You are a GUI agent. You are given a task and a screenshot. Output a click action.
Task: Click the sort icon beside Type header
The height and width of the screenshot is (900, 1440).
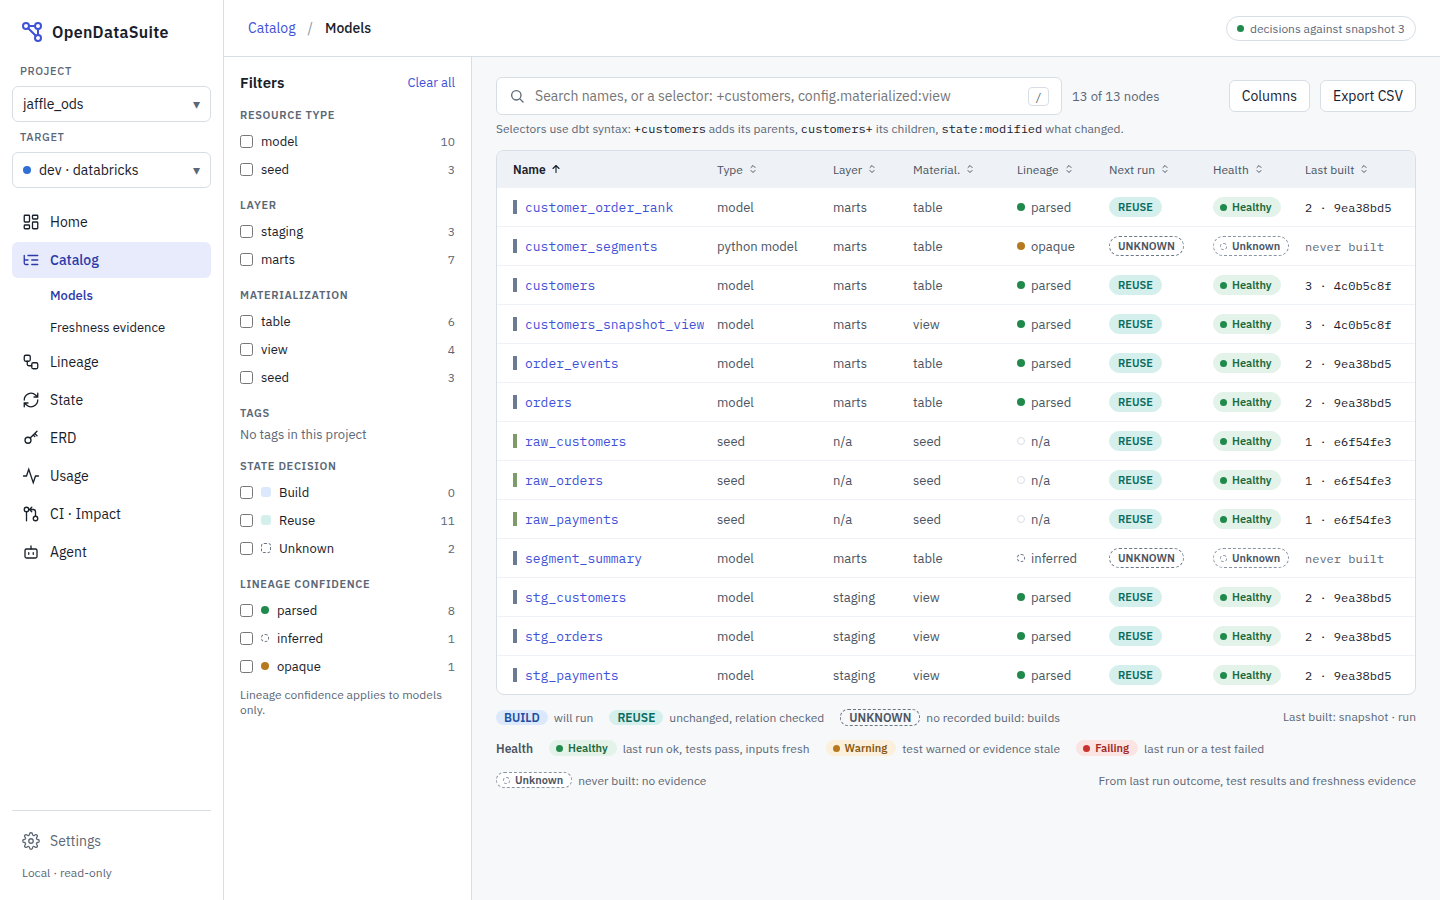coord(753,170)
